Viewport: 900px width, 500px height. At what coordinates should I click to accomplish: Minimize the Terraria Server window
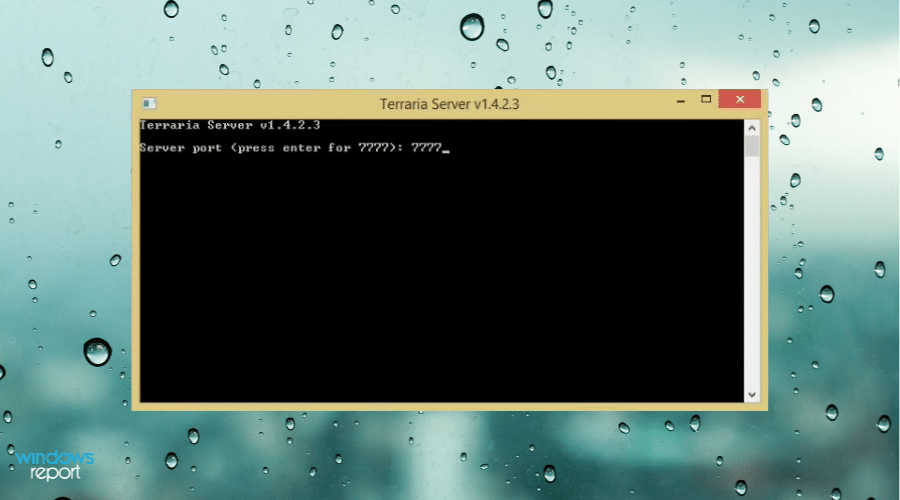681,100
